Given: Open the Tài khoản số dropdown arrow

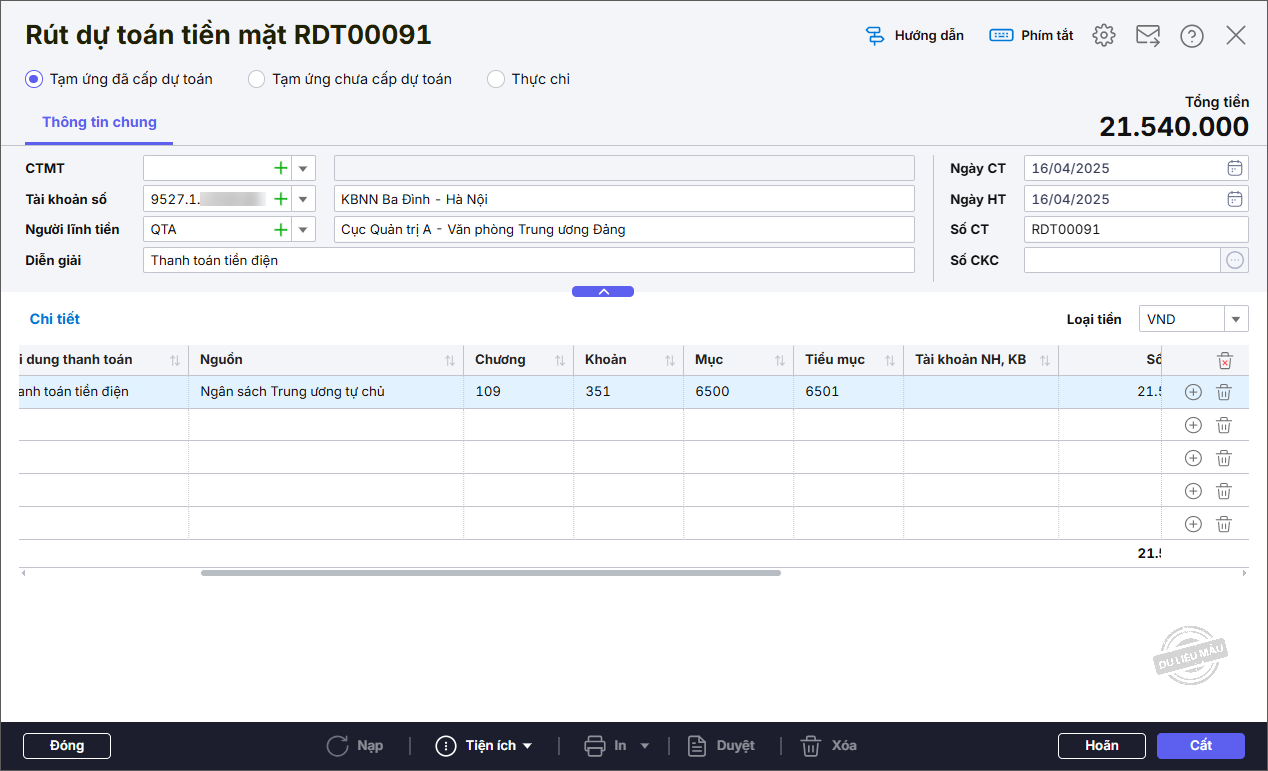Looking at the screenshot, I should pyautogui.click(x=303, y=199).
